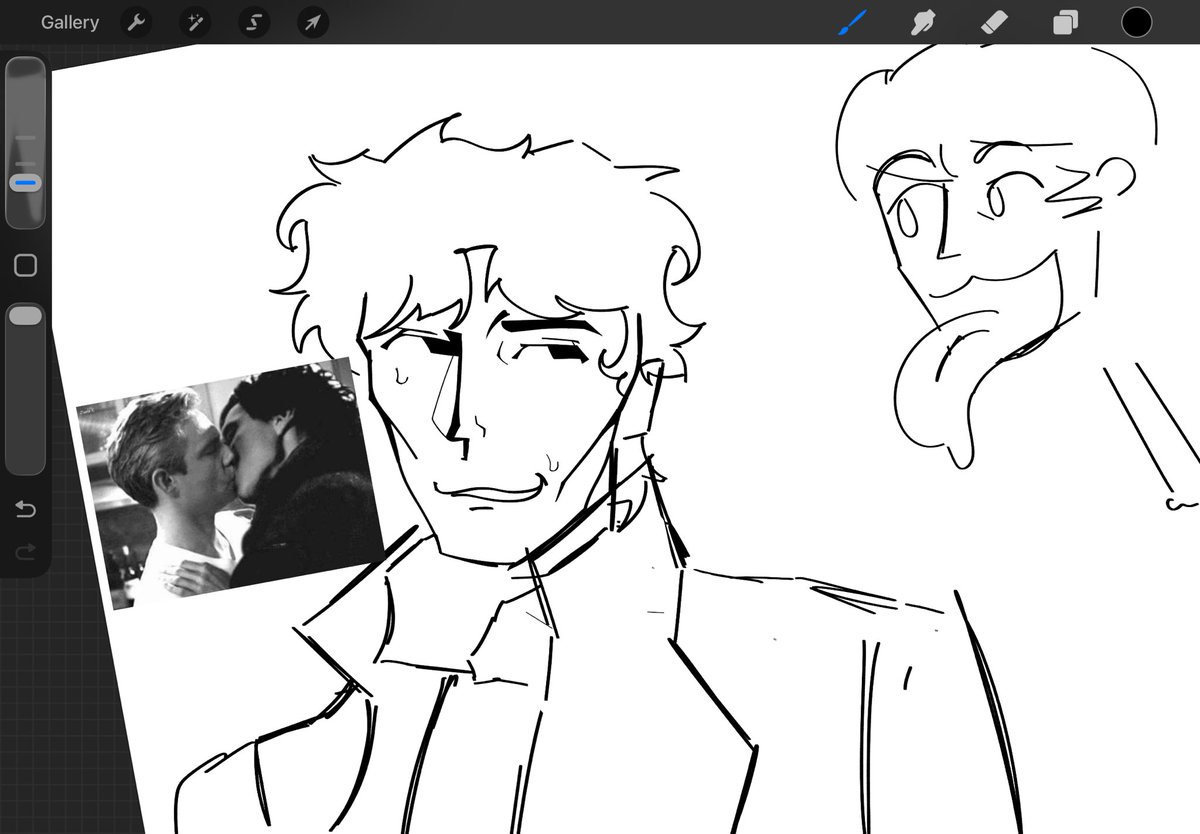Open the Selection tool

tap(254, 22)
